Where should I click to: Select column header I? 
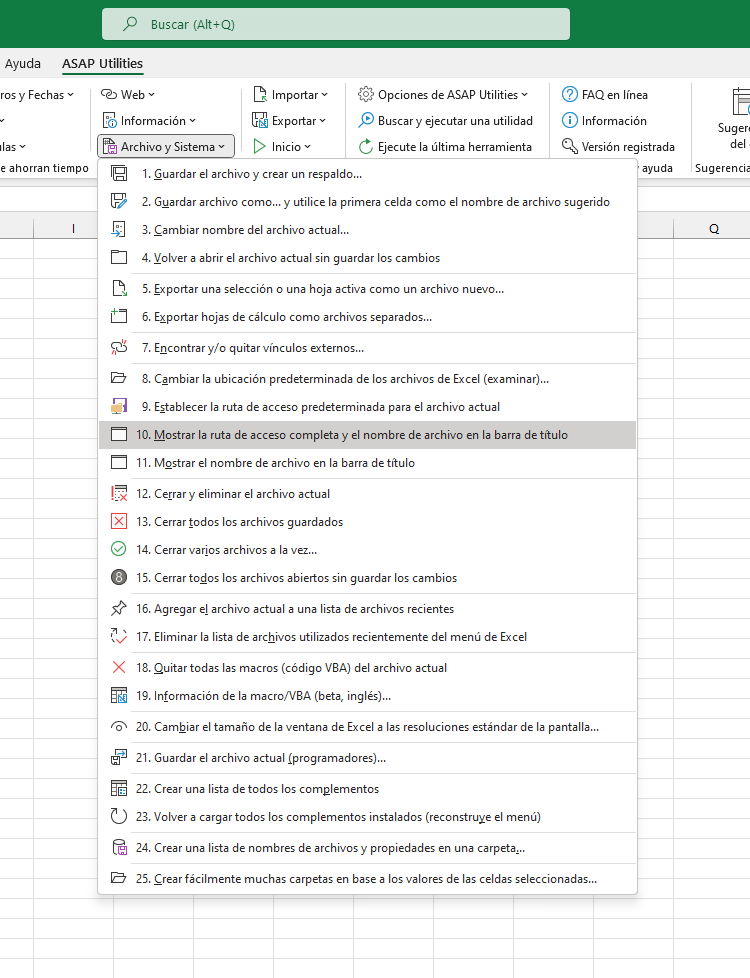pos(73,229)
